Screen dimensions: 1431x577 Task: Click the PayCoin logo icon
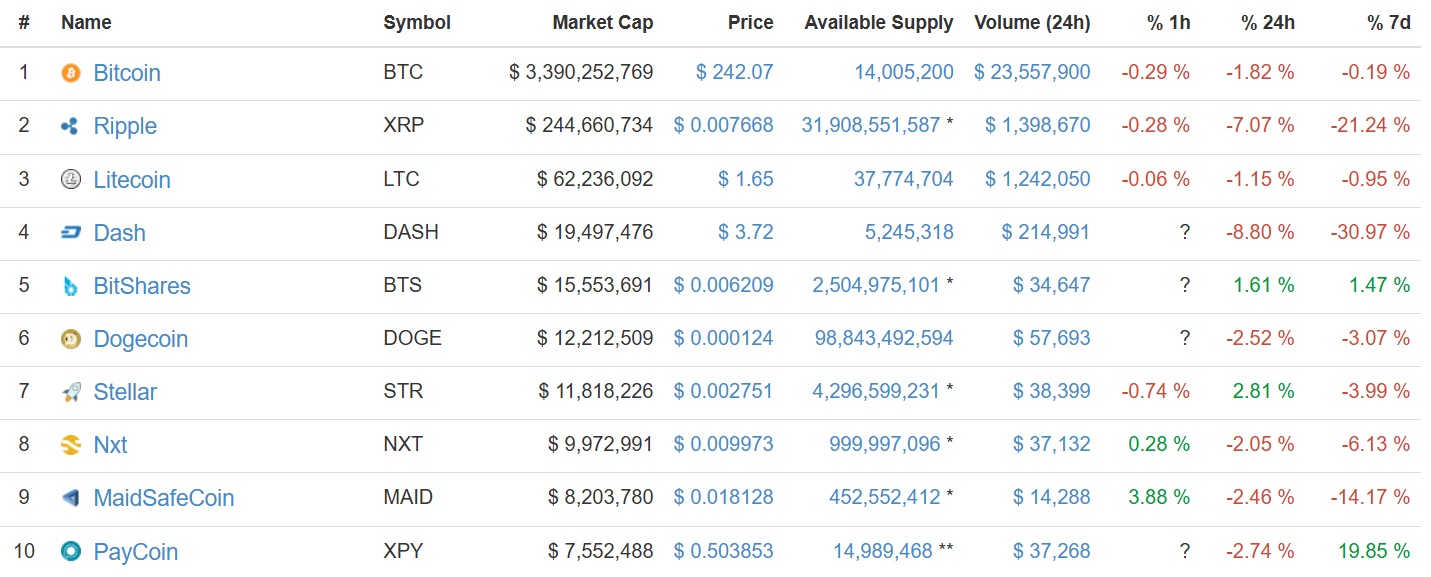tap(70, 551)
